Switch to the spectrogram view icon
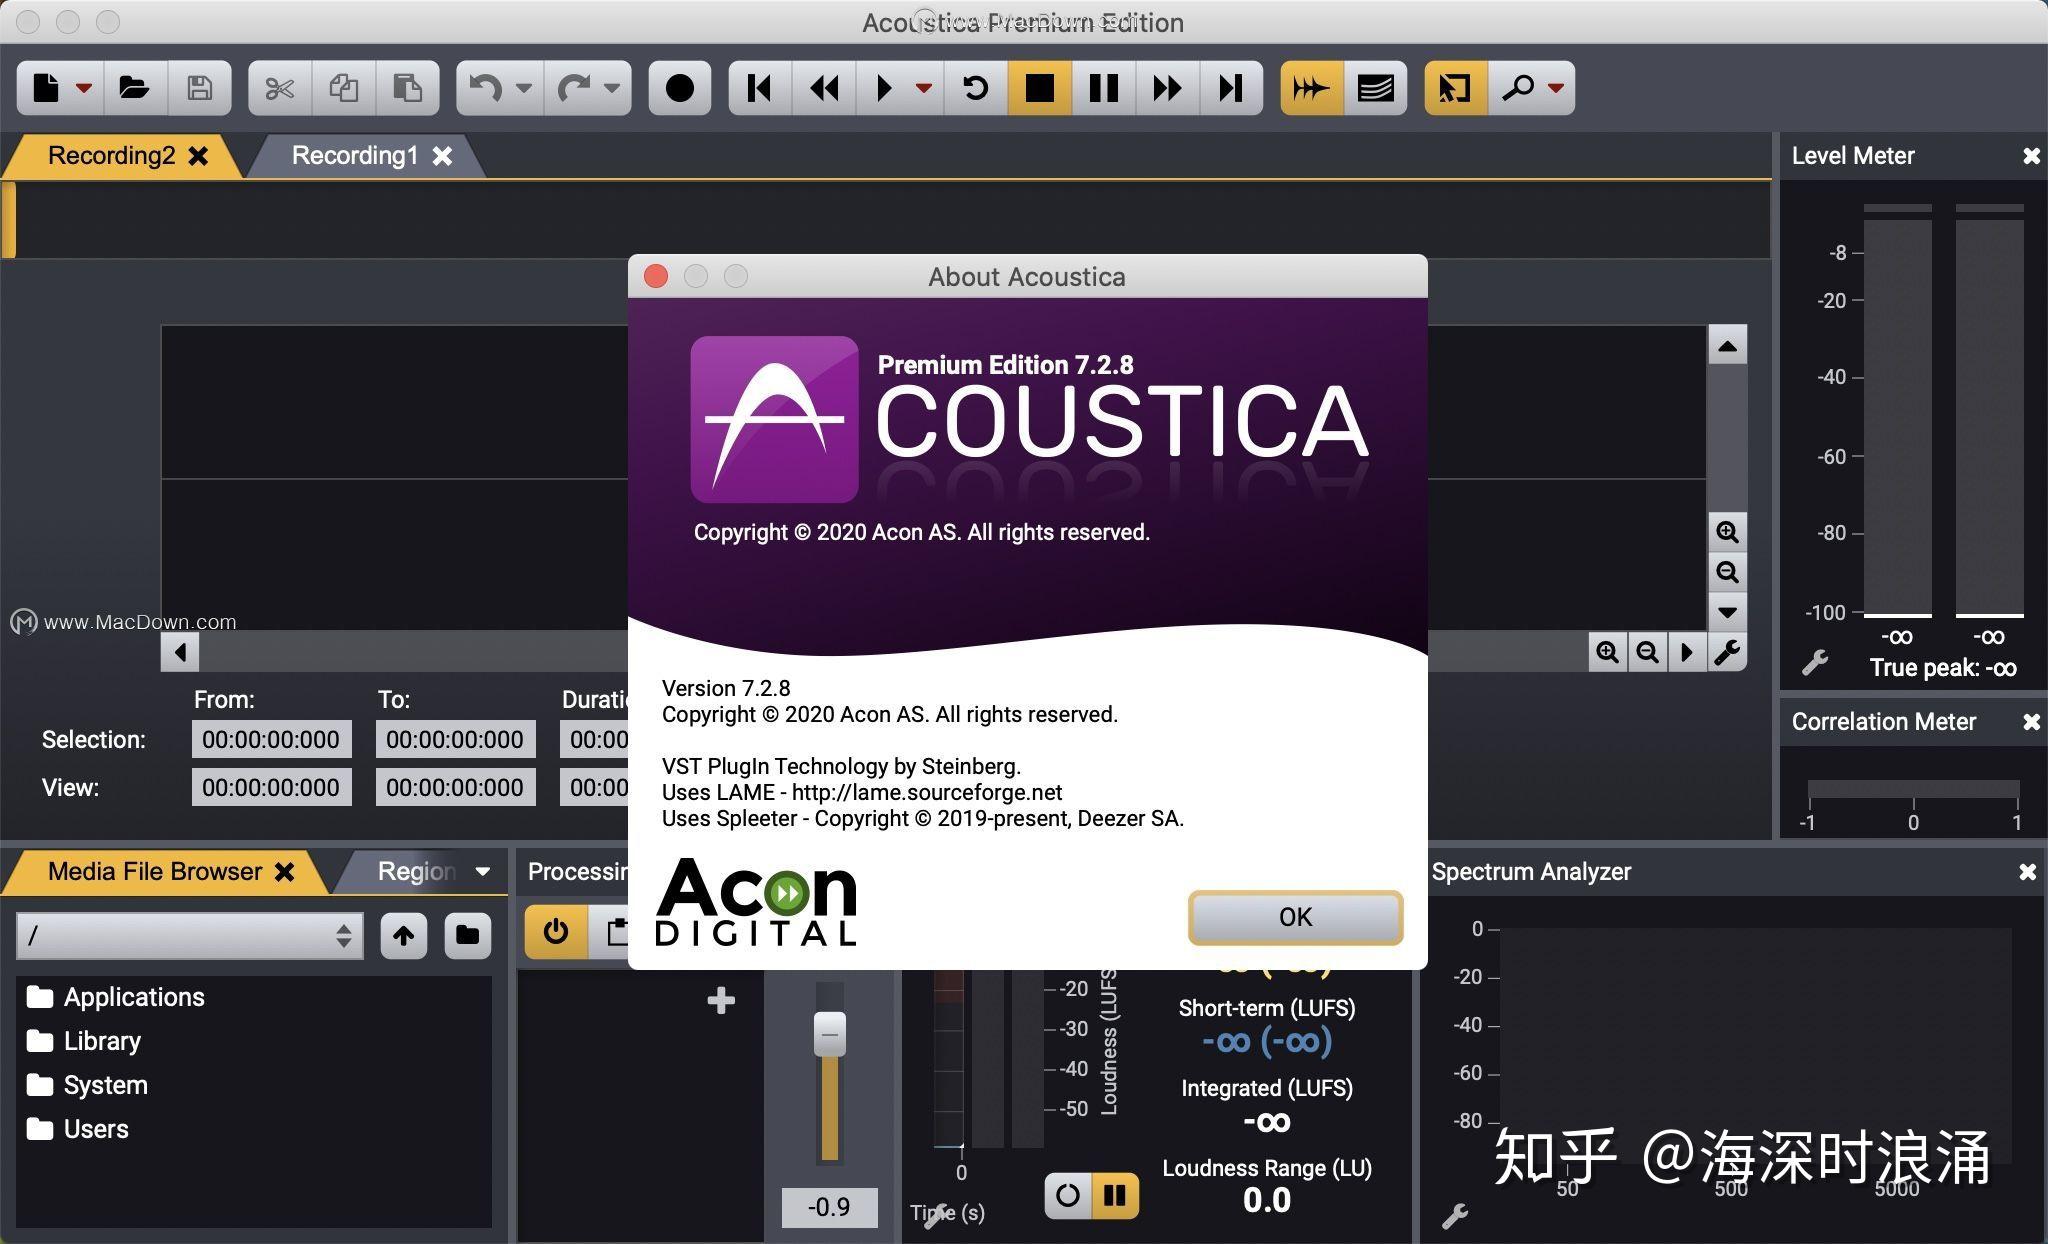Screen dimensions: 2048x1244 coord(1375,88)
